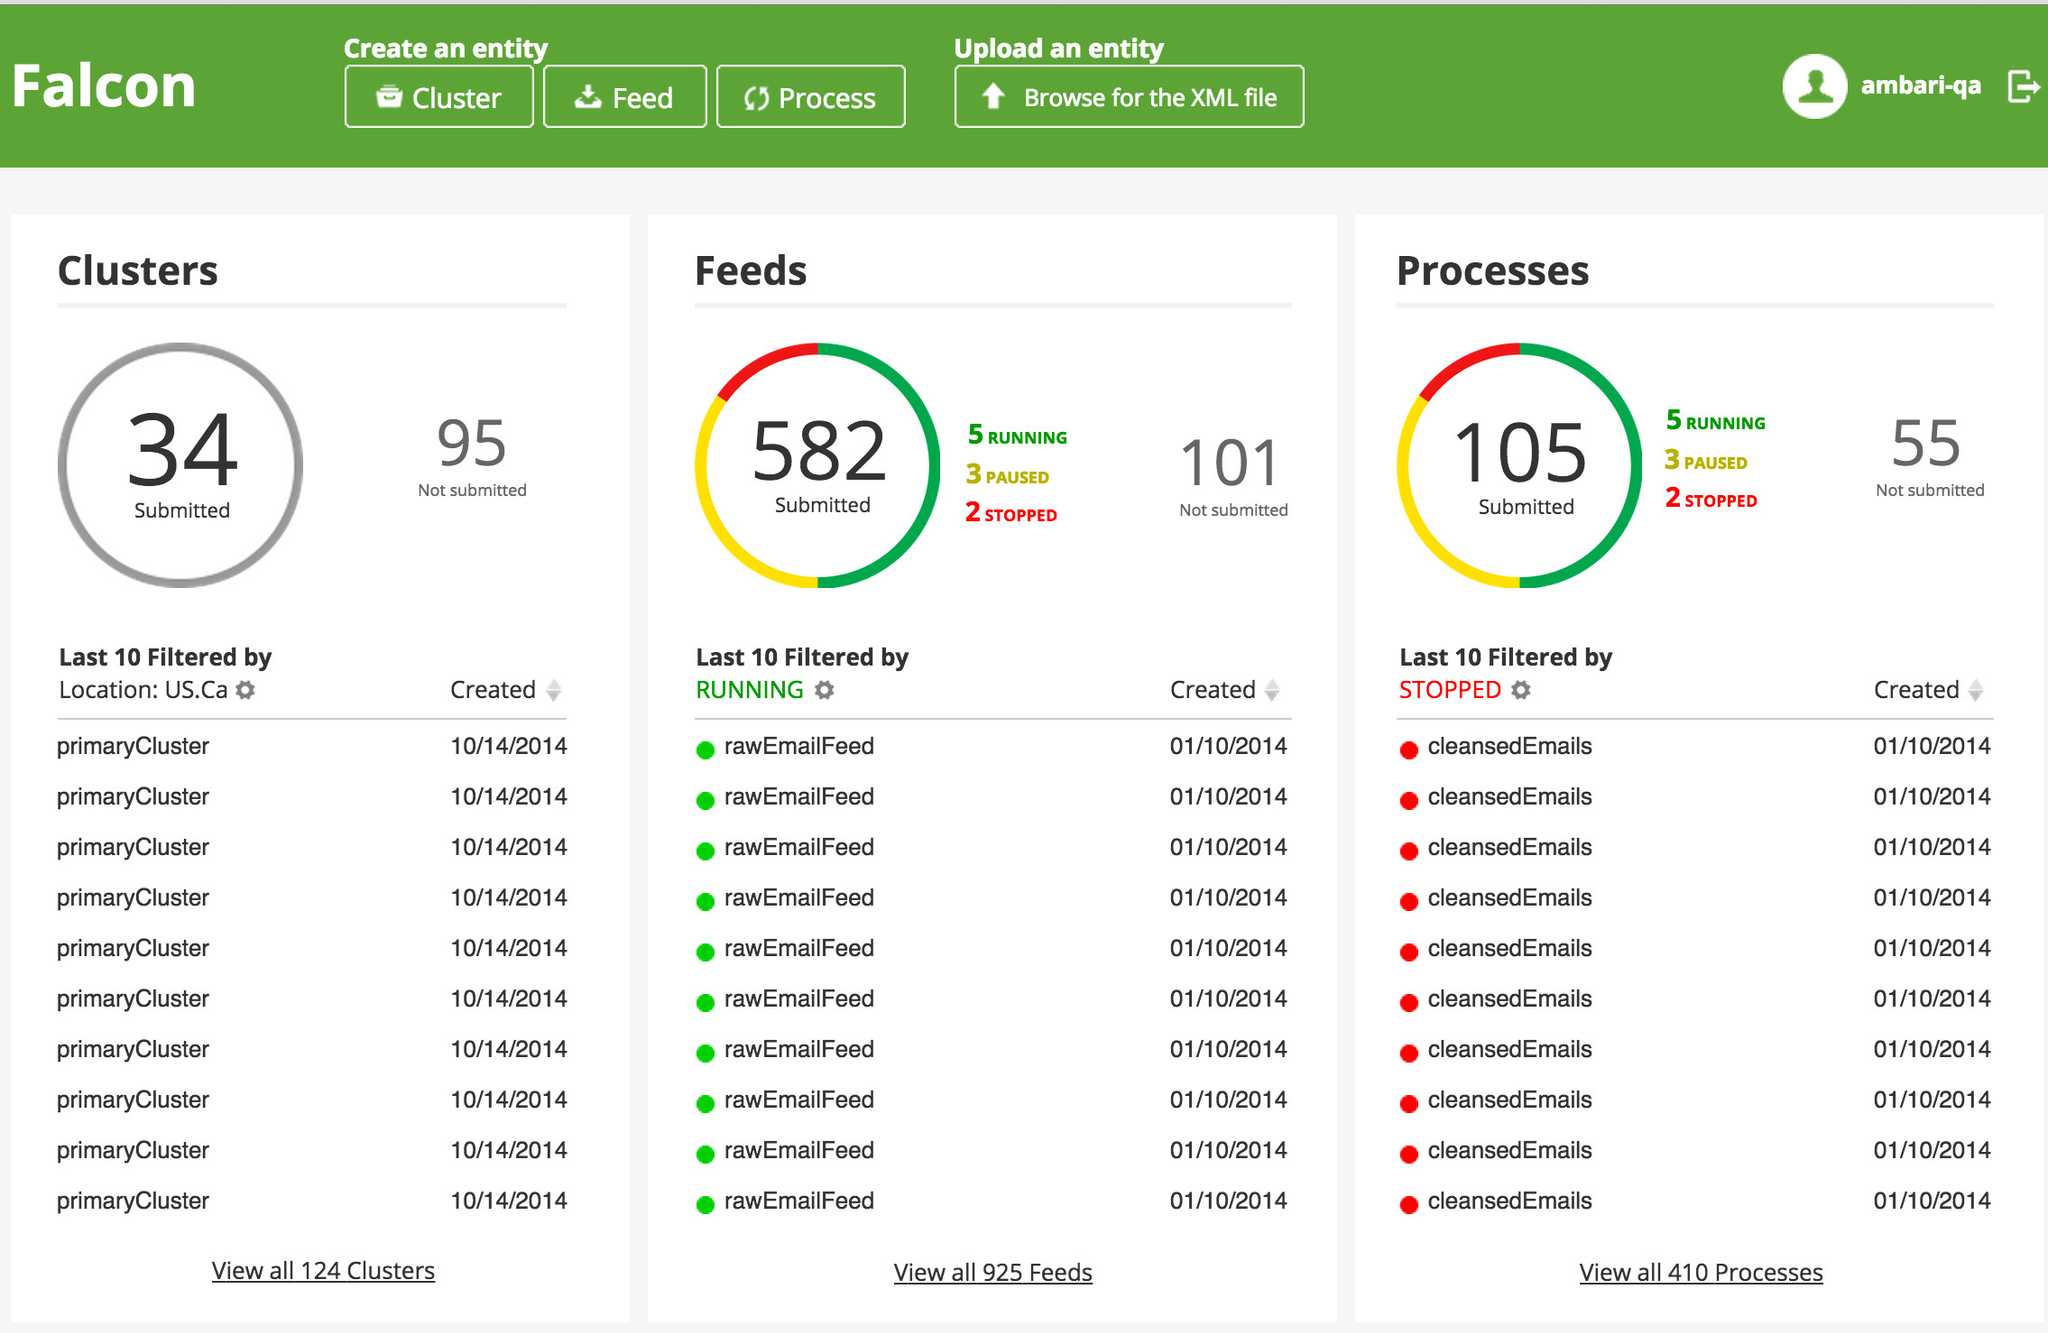Click the RUNNING filter label in Feeds
This screenshot has width=2048, height=1333.
(750, 690)
